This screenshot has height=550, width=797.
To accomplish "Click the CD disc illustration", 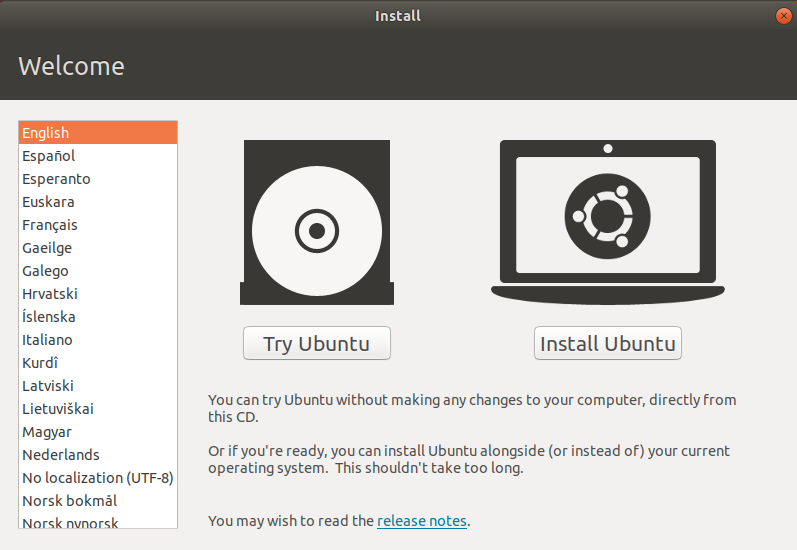I will pos(317,223).
